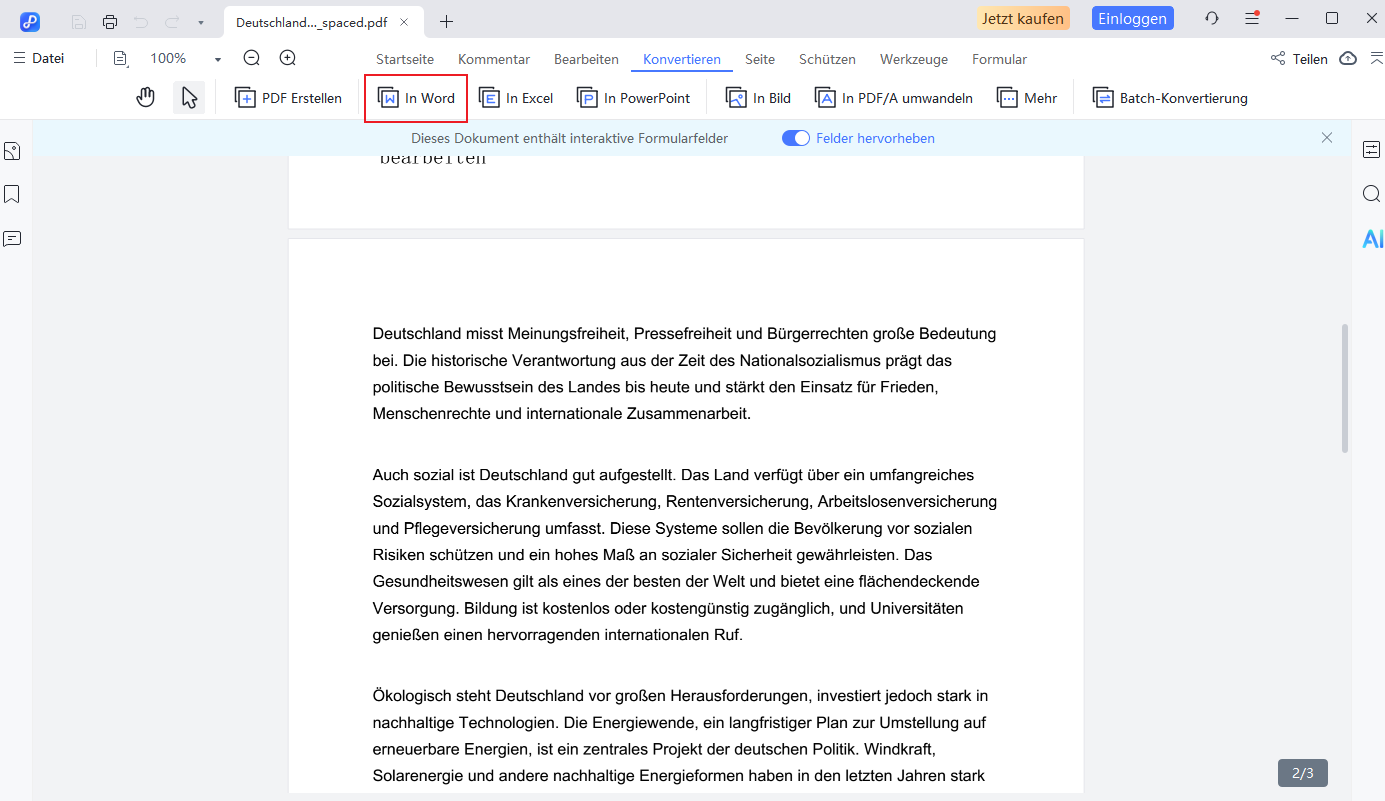This screenshot has width=1385, height=801.
Task: Open the comments sidebar panel
Action: tap(12, 239)
